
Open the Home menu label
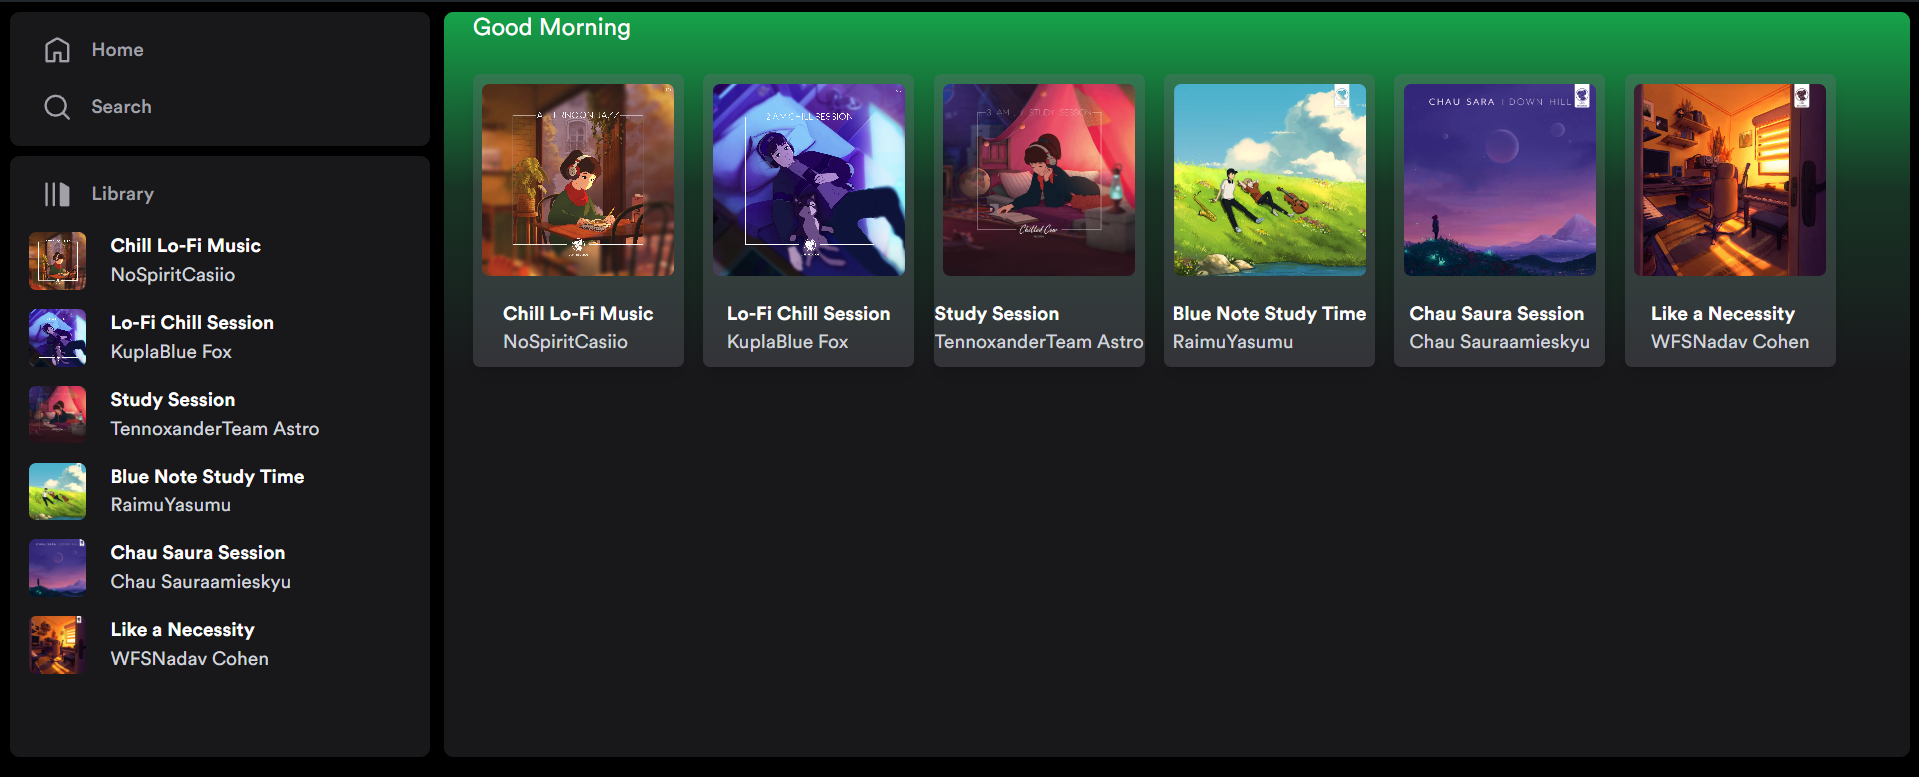coord(117,50)
